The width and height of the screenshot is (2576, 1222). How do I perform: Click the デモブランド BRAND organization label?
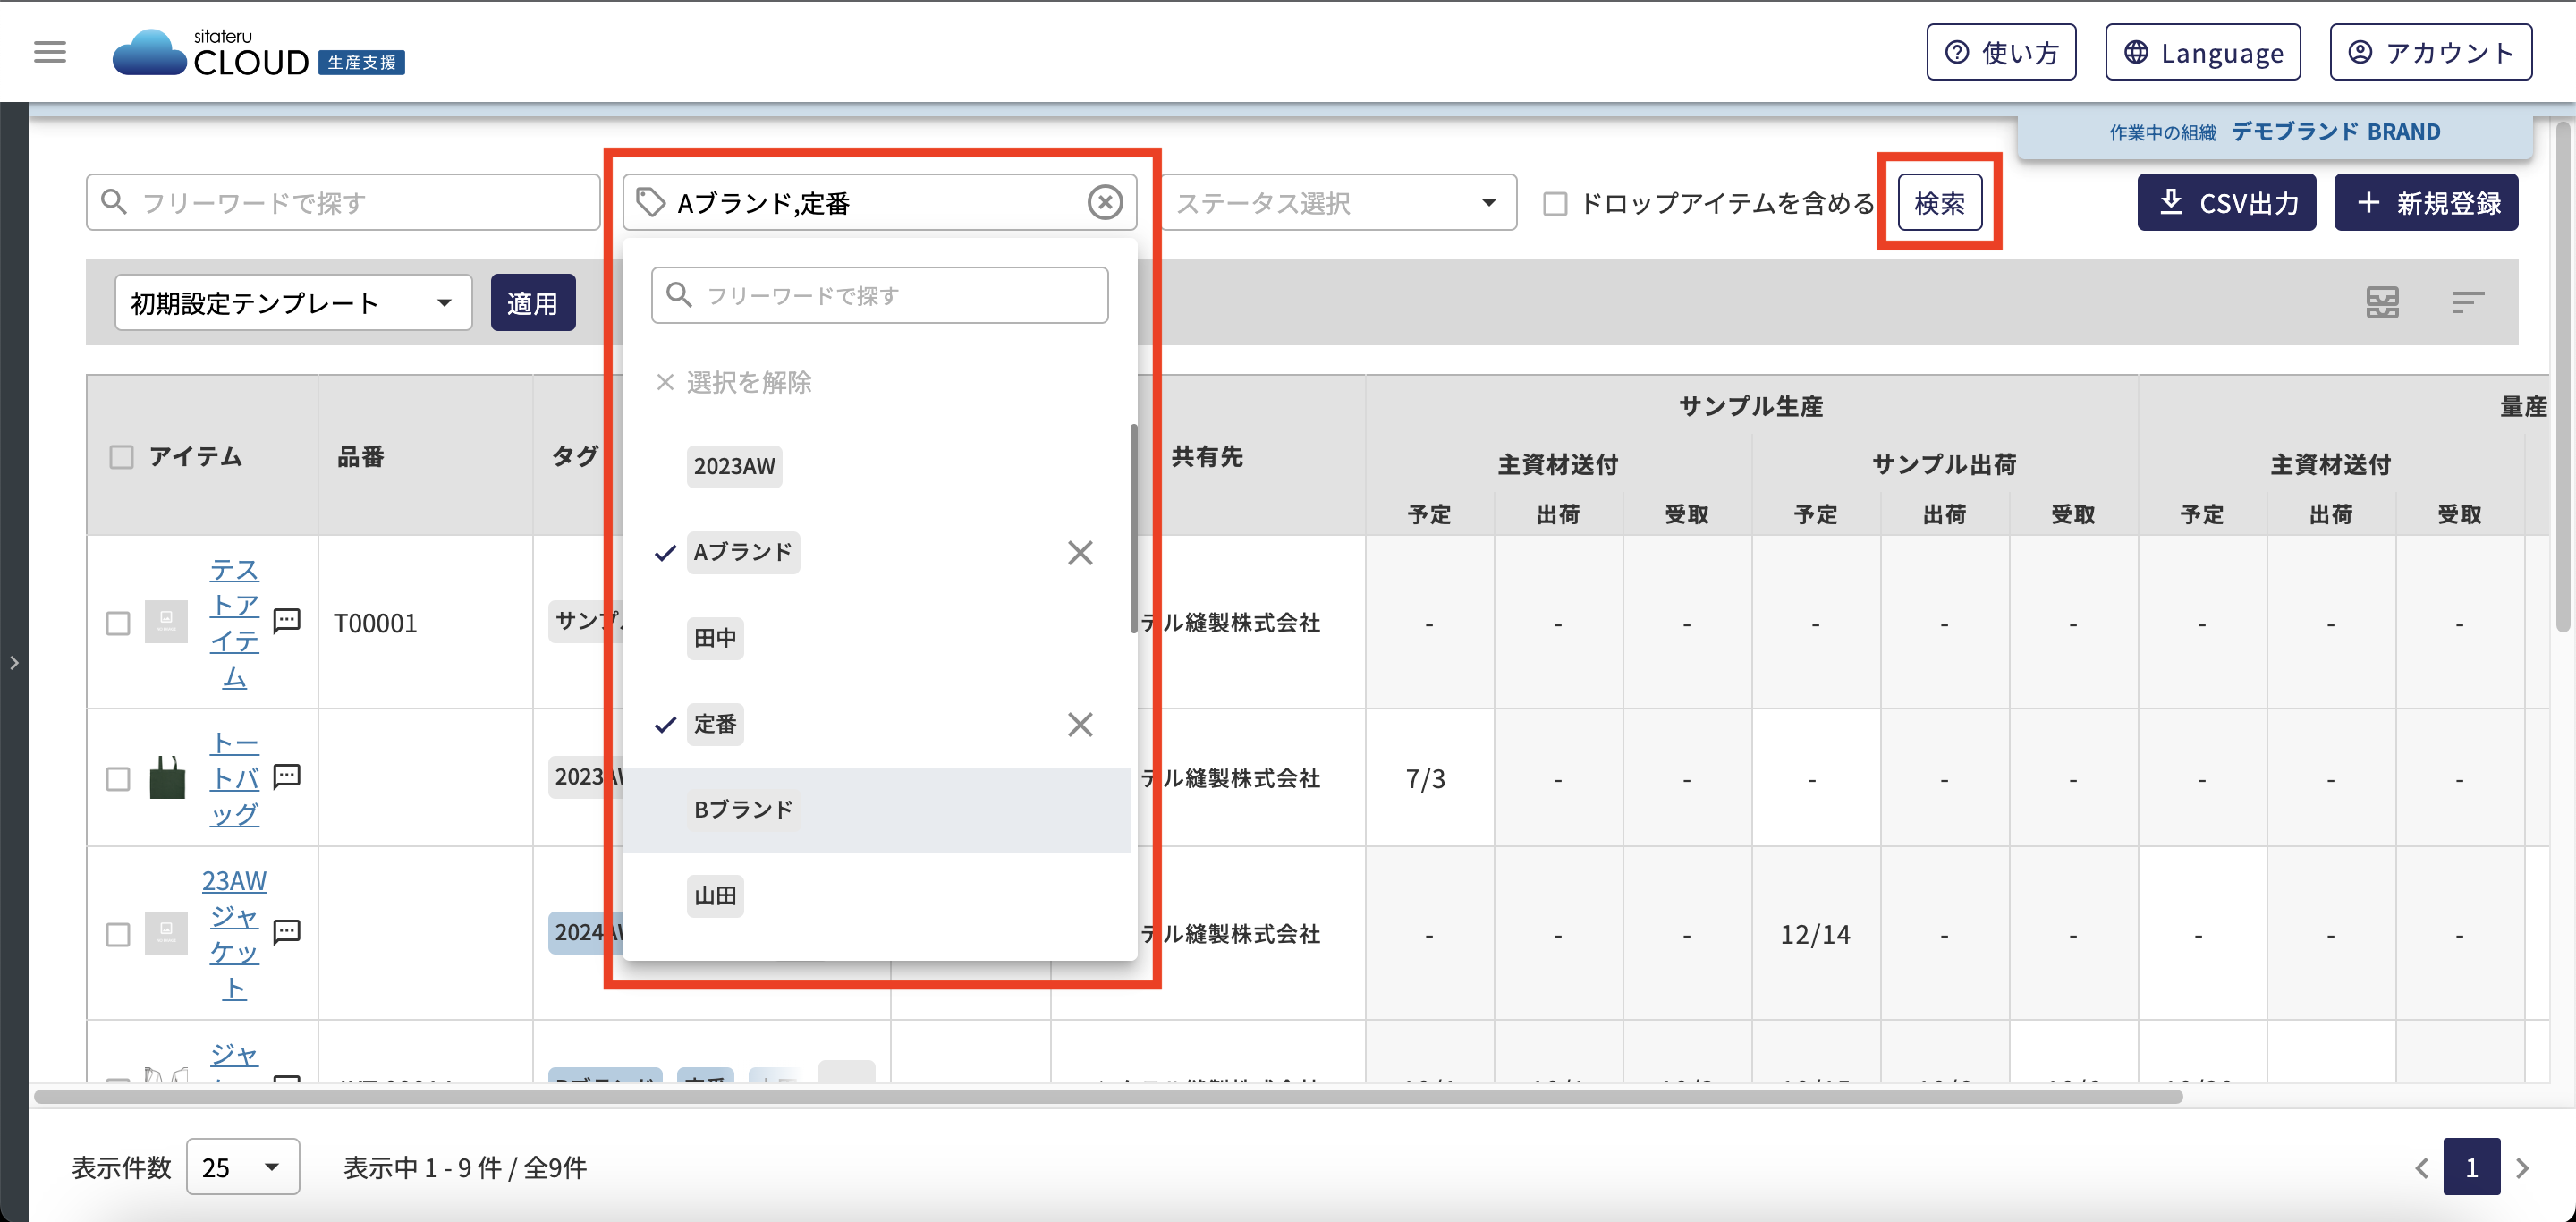point(2335,132)
